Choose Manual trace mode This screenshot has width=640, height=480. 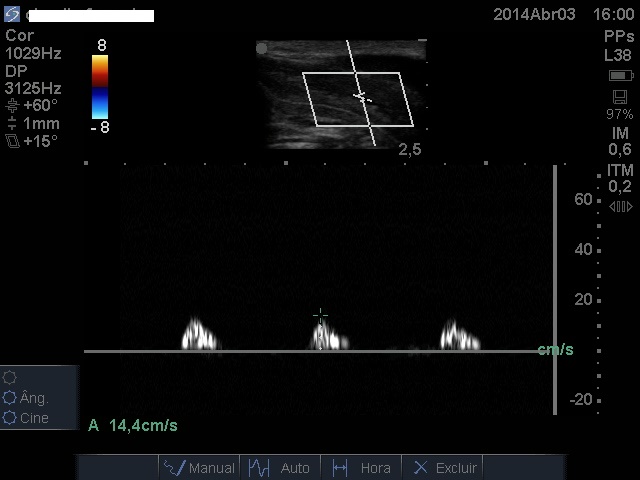coord(199,467)
